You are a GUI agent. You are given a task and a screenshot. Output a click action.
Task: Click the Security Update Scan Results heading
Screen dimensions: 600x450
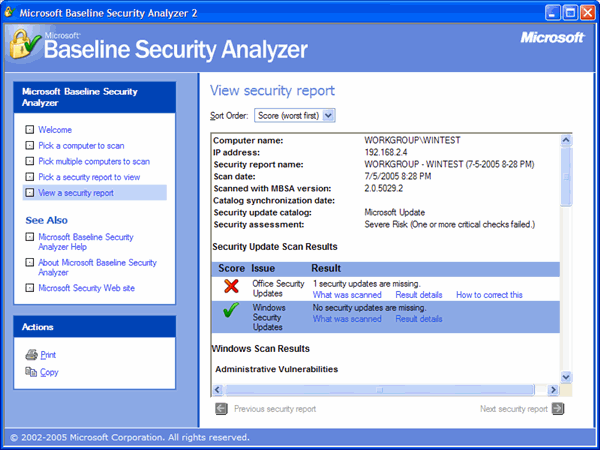click(275, 247)
